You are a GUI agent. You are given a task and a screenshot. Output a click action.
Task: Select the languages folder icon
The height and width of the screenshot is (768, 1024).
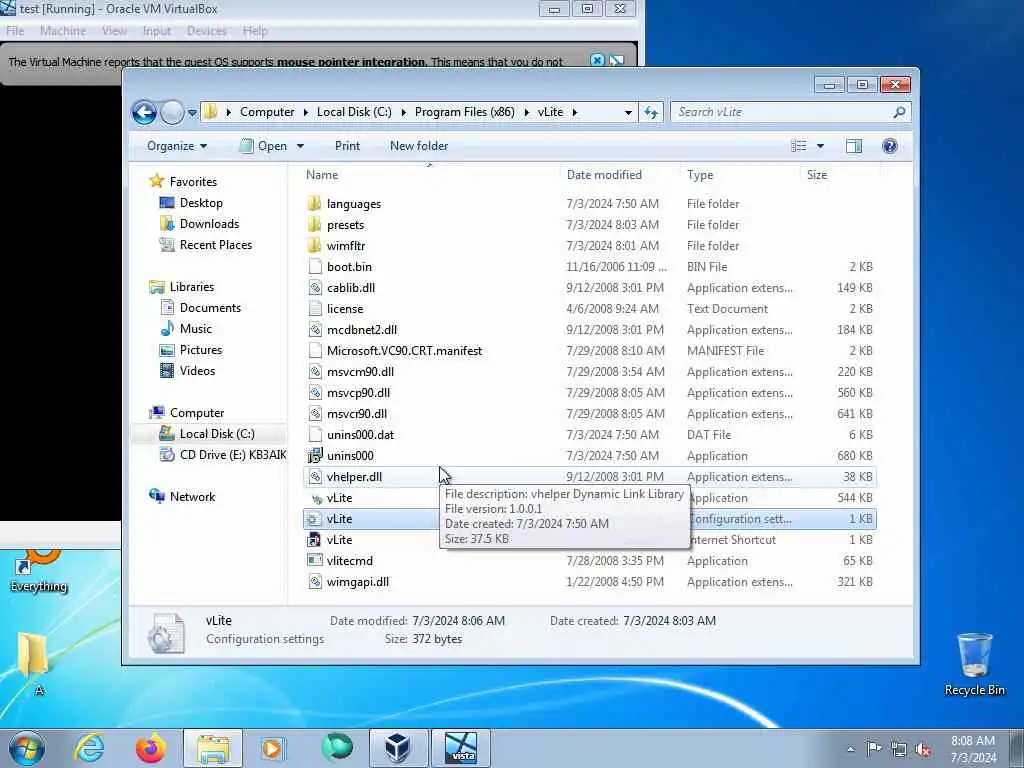pos(315,203)
